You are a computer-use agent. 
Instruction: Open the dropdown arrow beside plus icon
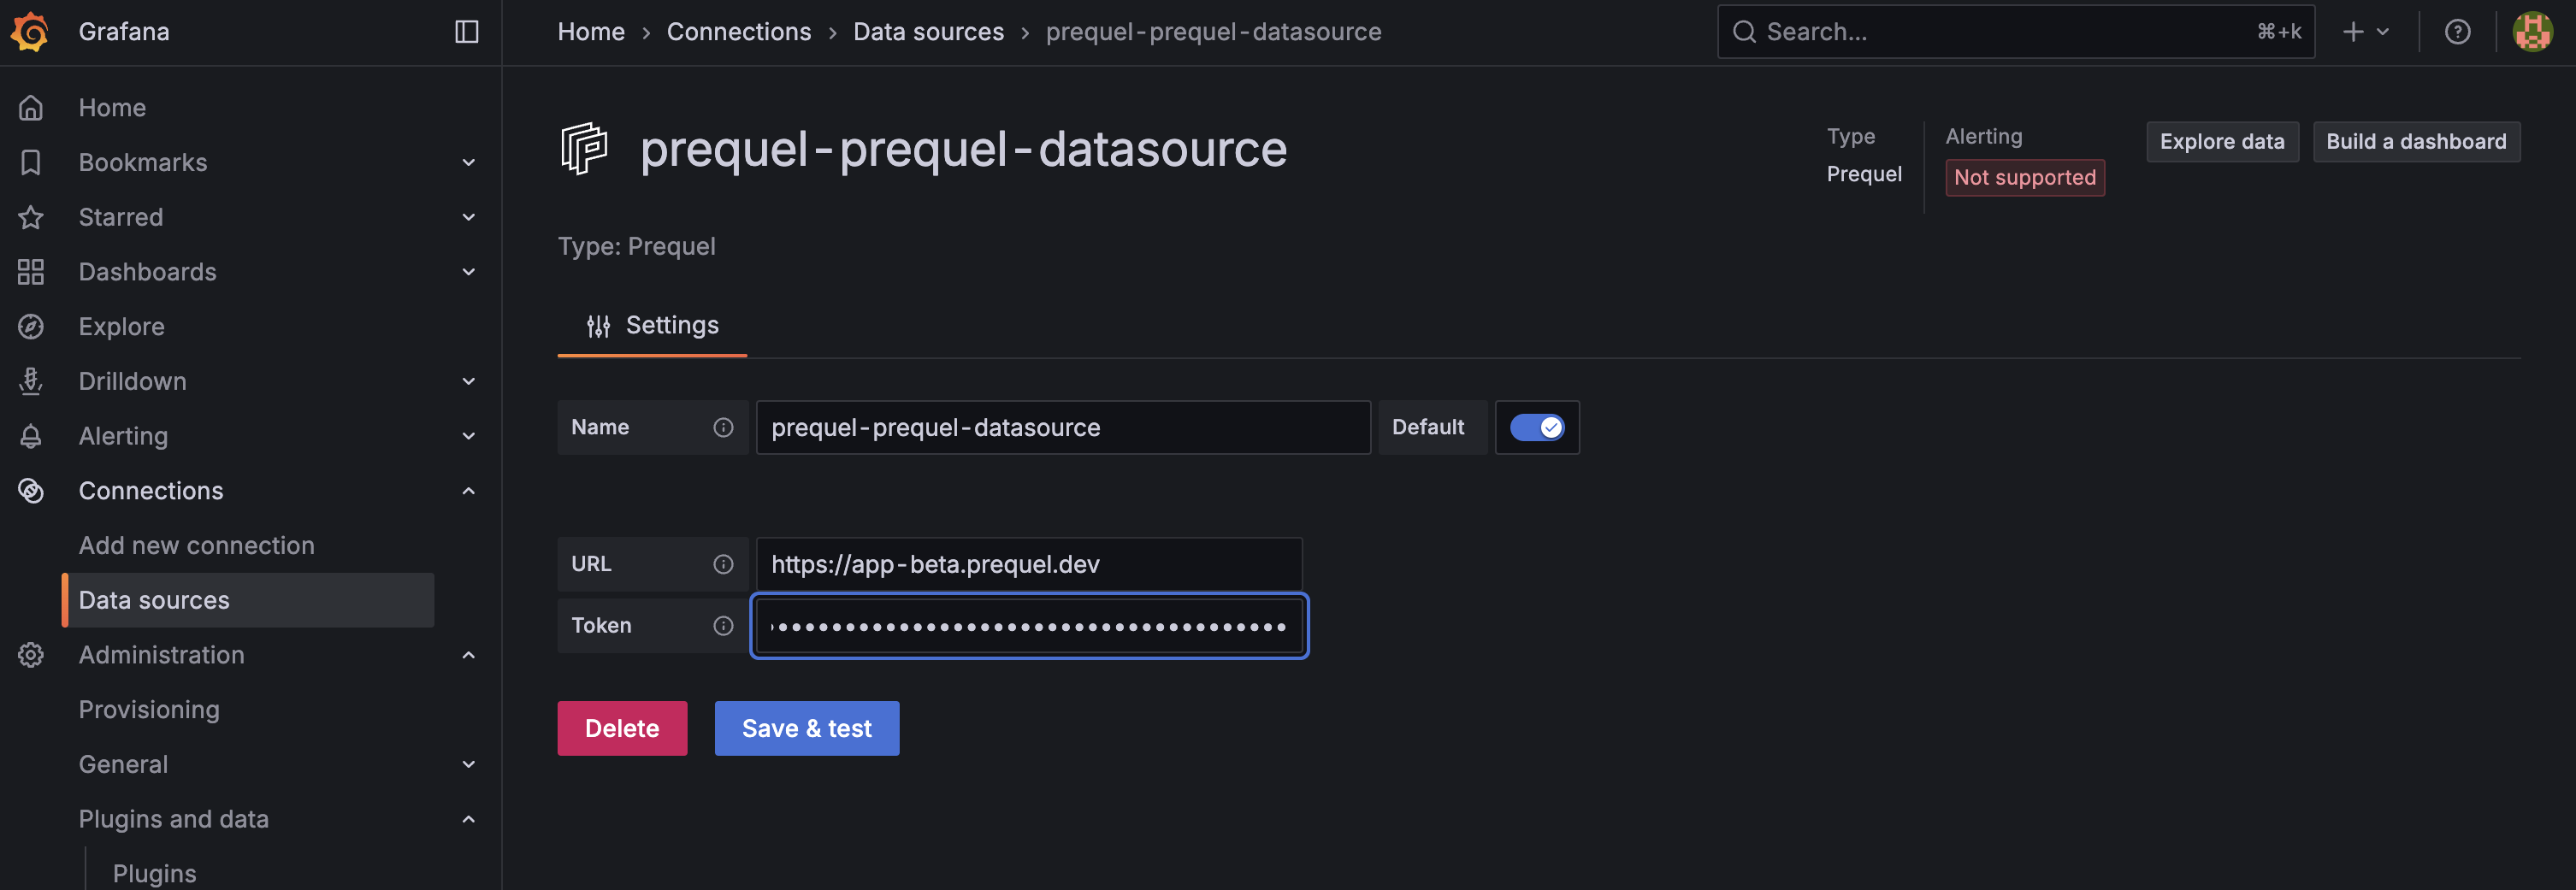[2383, 32]
